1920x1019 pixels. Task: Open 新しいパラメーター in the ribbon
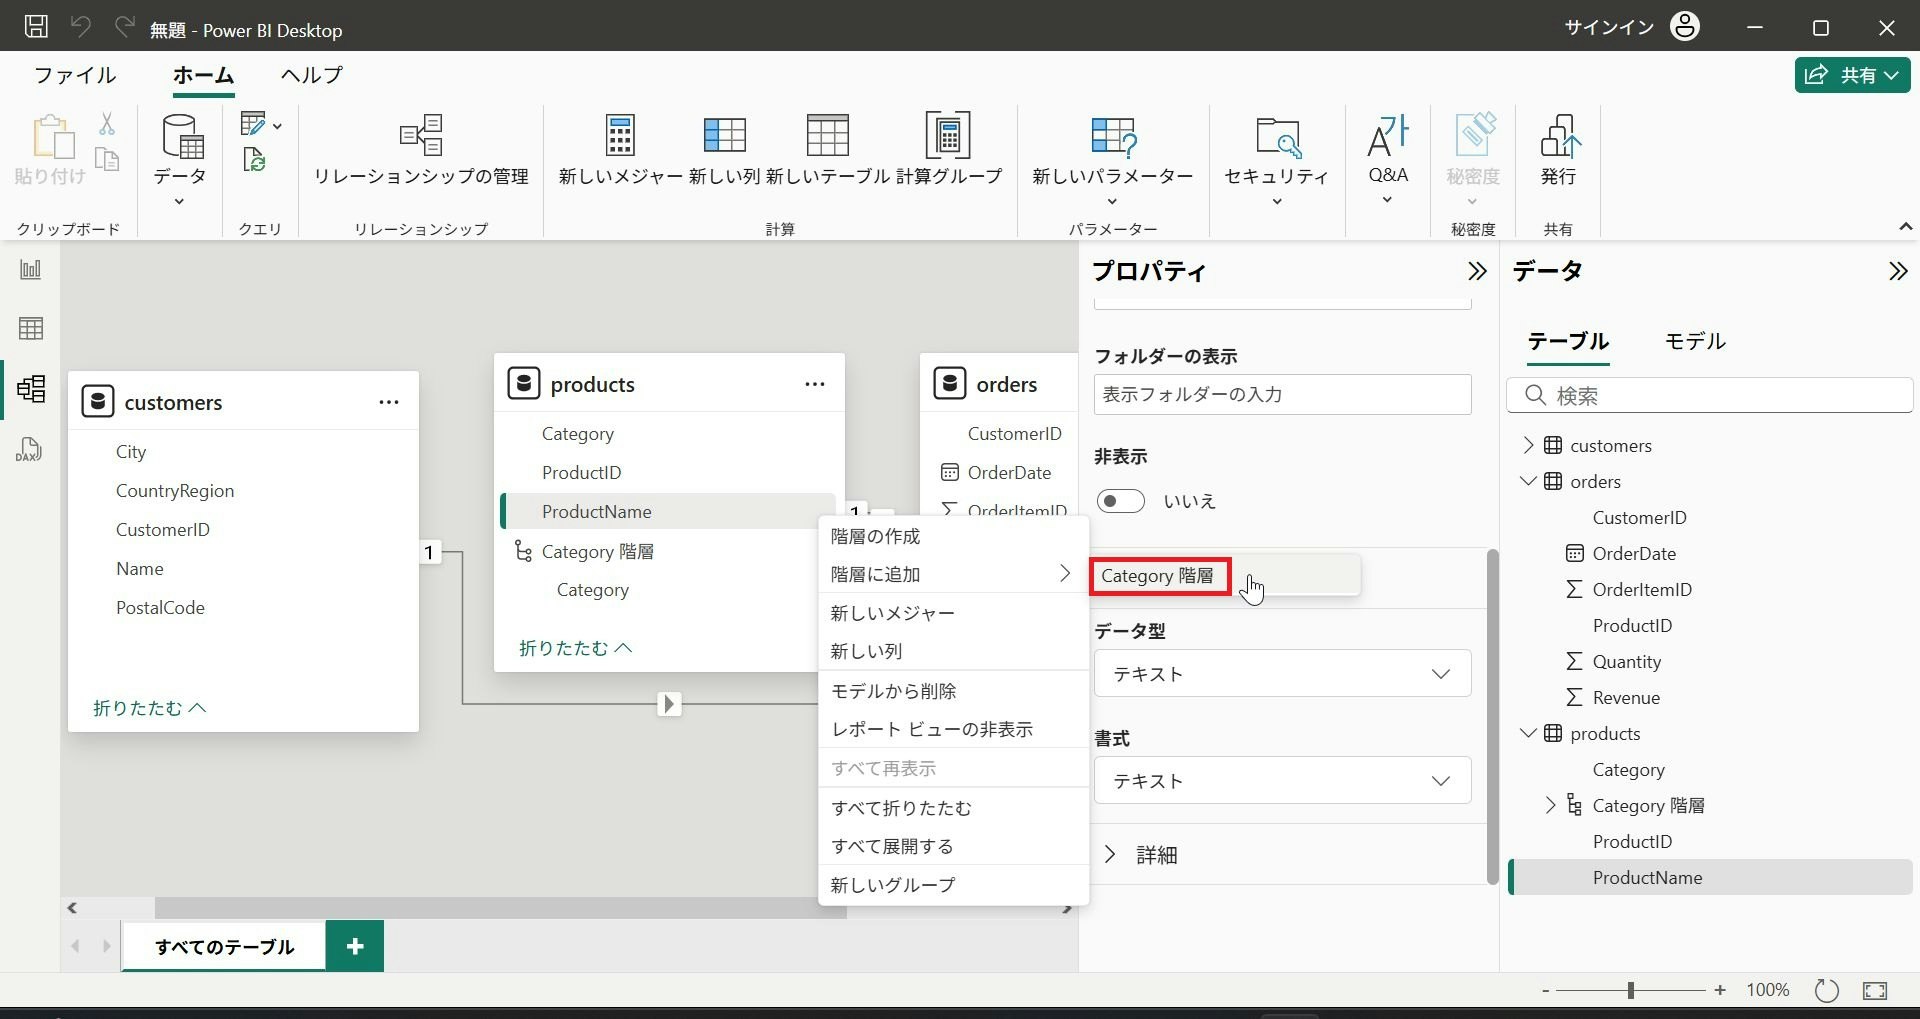1113,160
